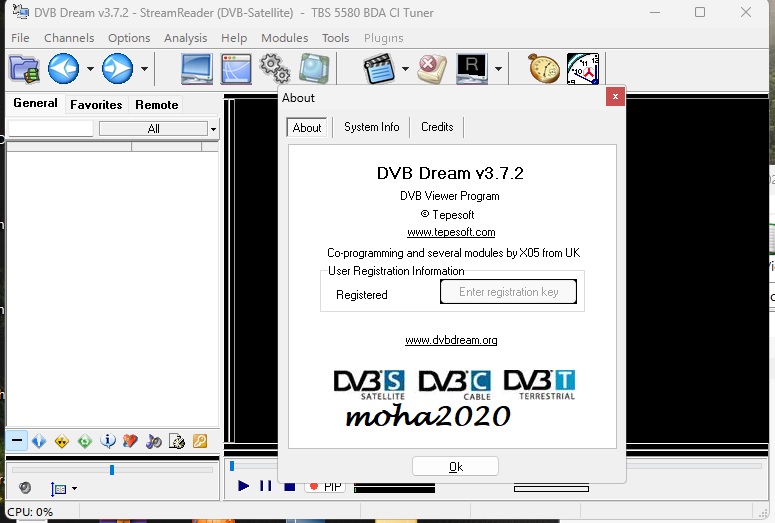Click the playback seek slider handle
This screenshot has width=775, height=523.
click(x=232, y=466)
